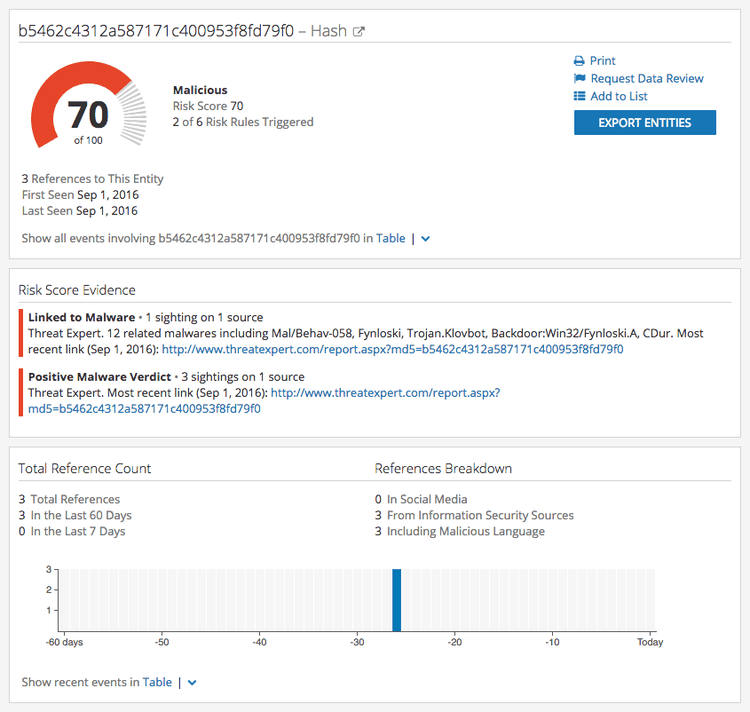Viewport: 750px width, 712px height.
Task: Click the hash title b5462c4312a587171c400953f8fd79f0
Action: 156,30
